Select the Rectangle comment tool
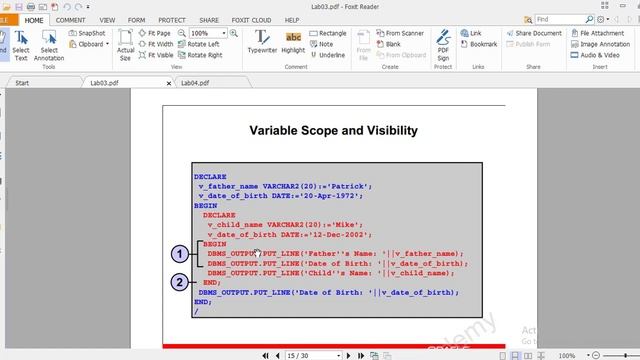 pos(328,33)
